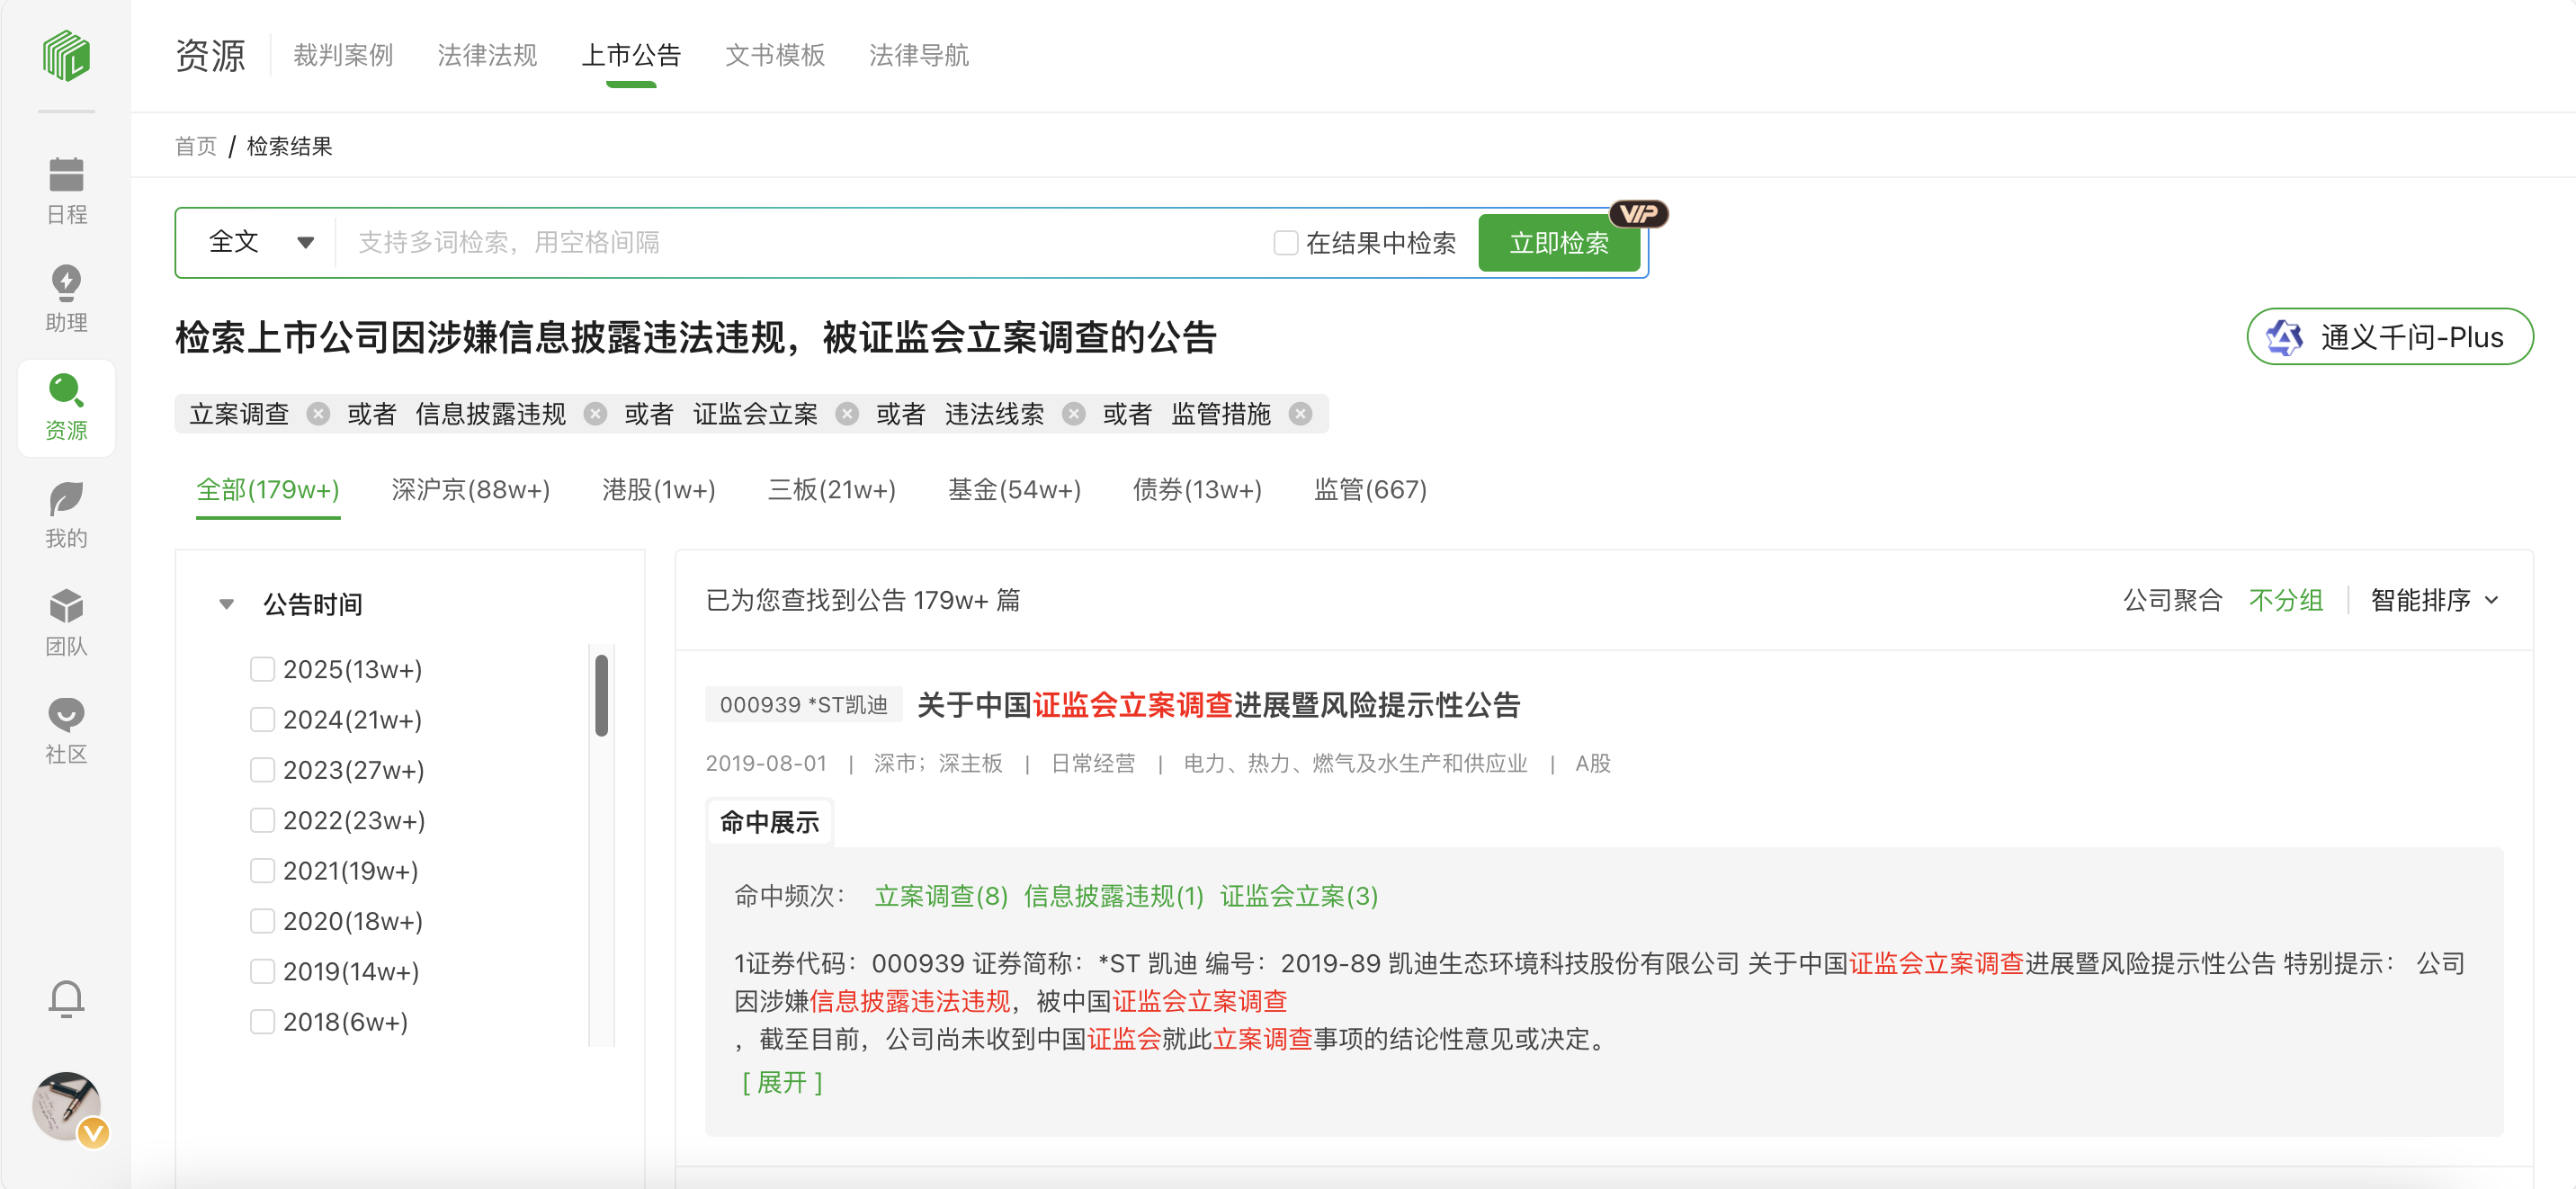Remove the 立案调查 keyword tag
Image resolution: width=2576 pixels, height=1189 pixels.
tap(318, 414)
